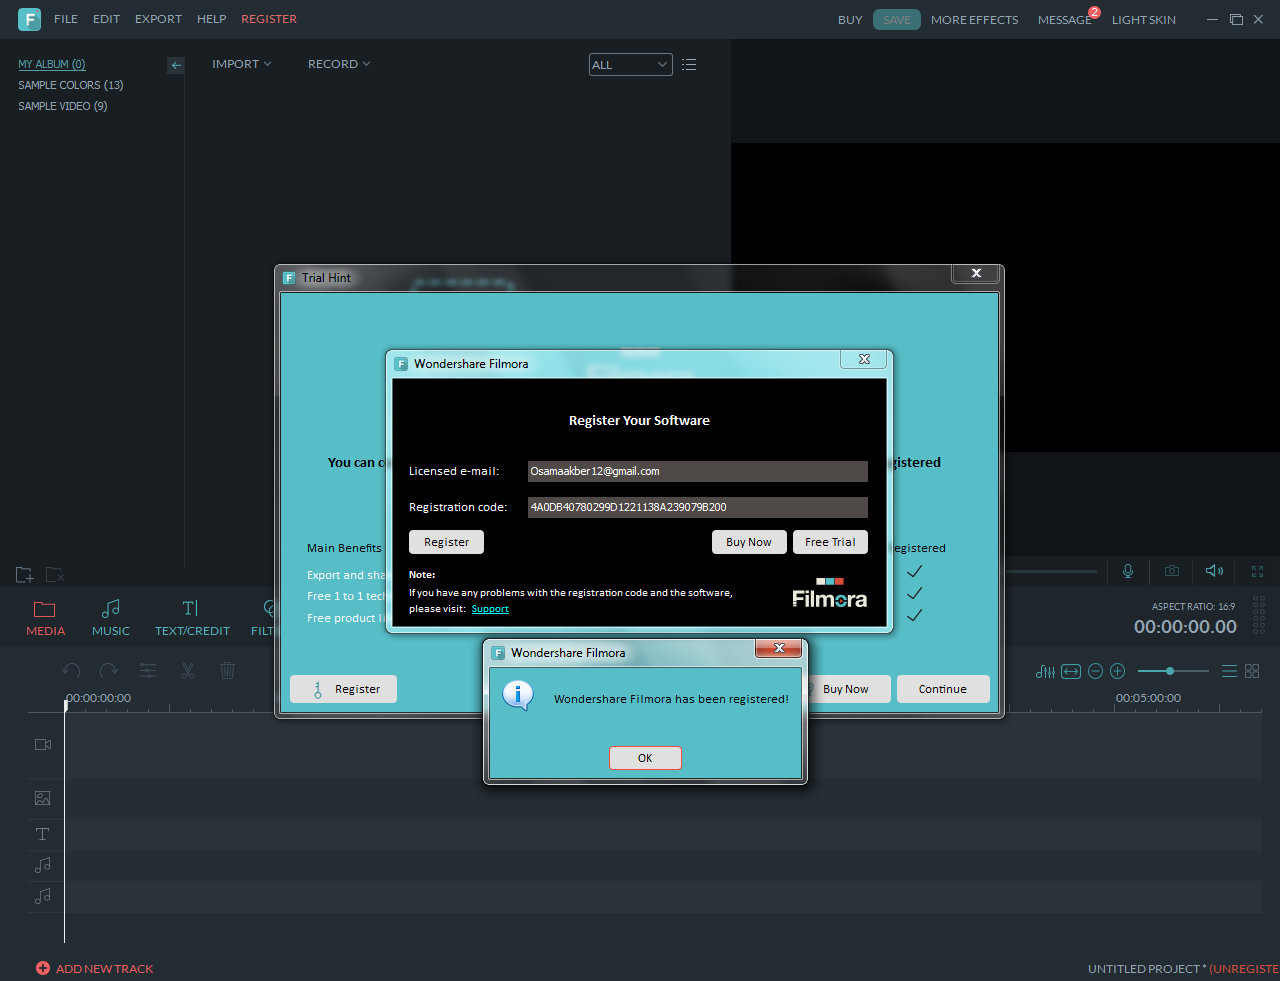1280x981 pixels.
Task: Switch to the Text/Credit tab
Action: coord(192,618)
